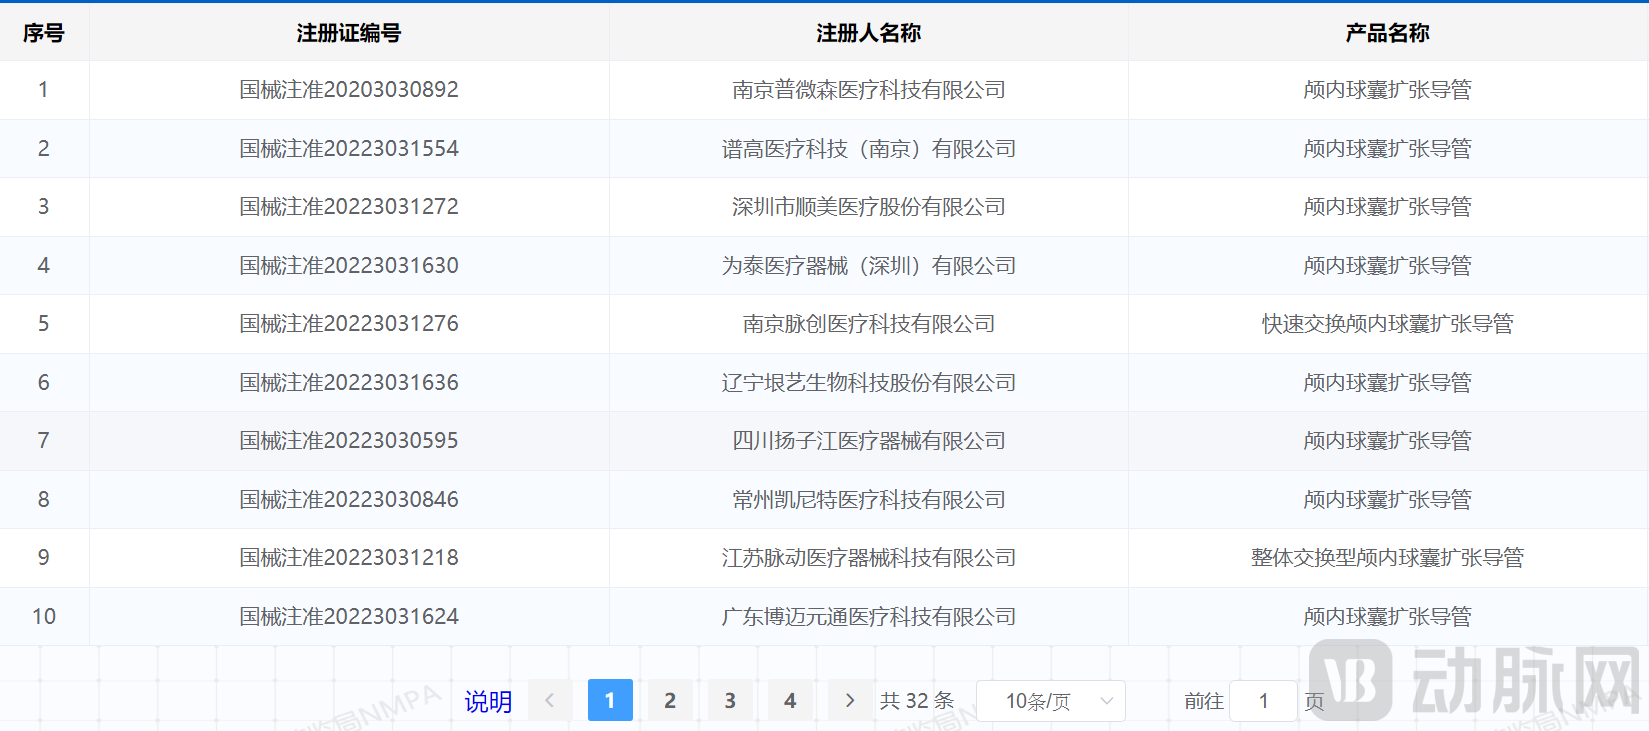Click the 注册人名称 column header
The height and width of the screenshot is (731, 1649).
pyautogui.click(x=868, y=33)
